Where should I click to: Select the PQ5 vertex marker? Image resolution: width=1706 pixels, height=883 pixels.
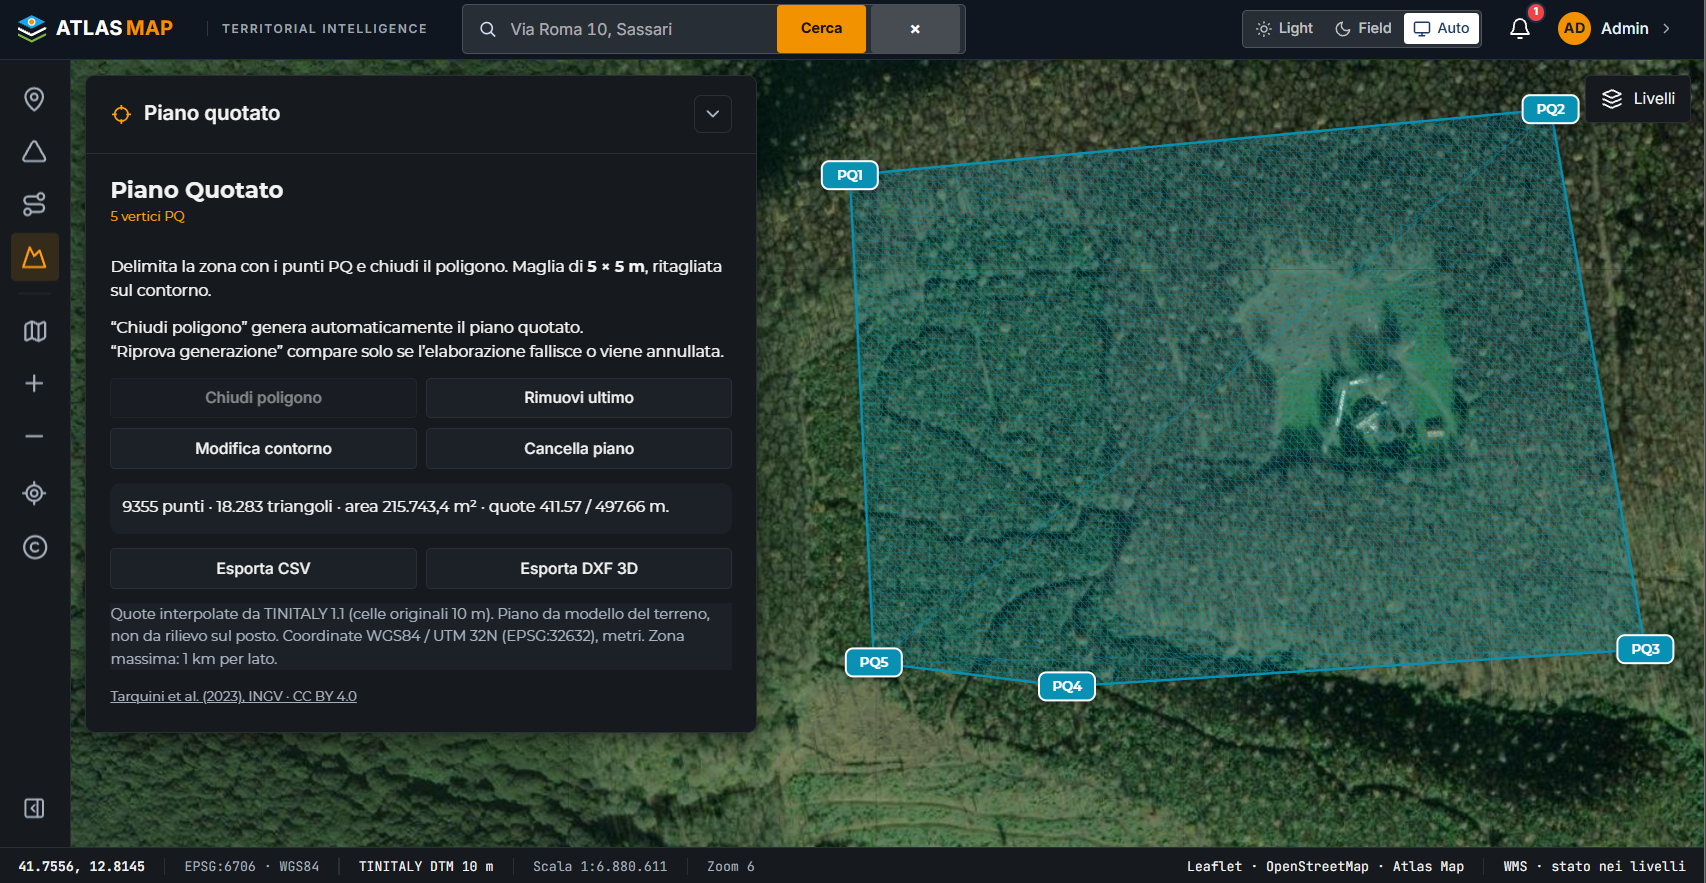point(874,662)
